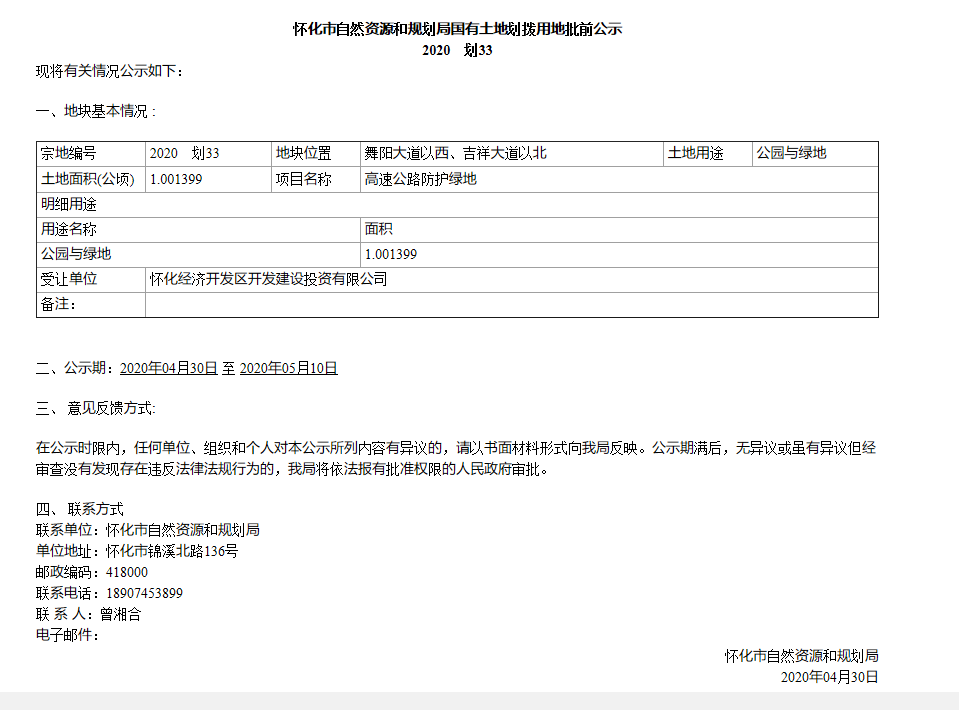The width and height of the screenshot is (959, 710).
Task: Click the 1.001399 value under 面积
Action: pos(620,254)
